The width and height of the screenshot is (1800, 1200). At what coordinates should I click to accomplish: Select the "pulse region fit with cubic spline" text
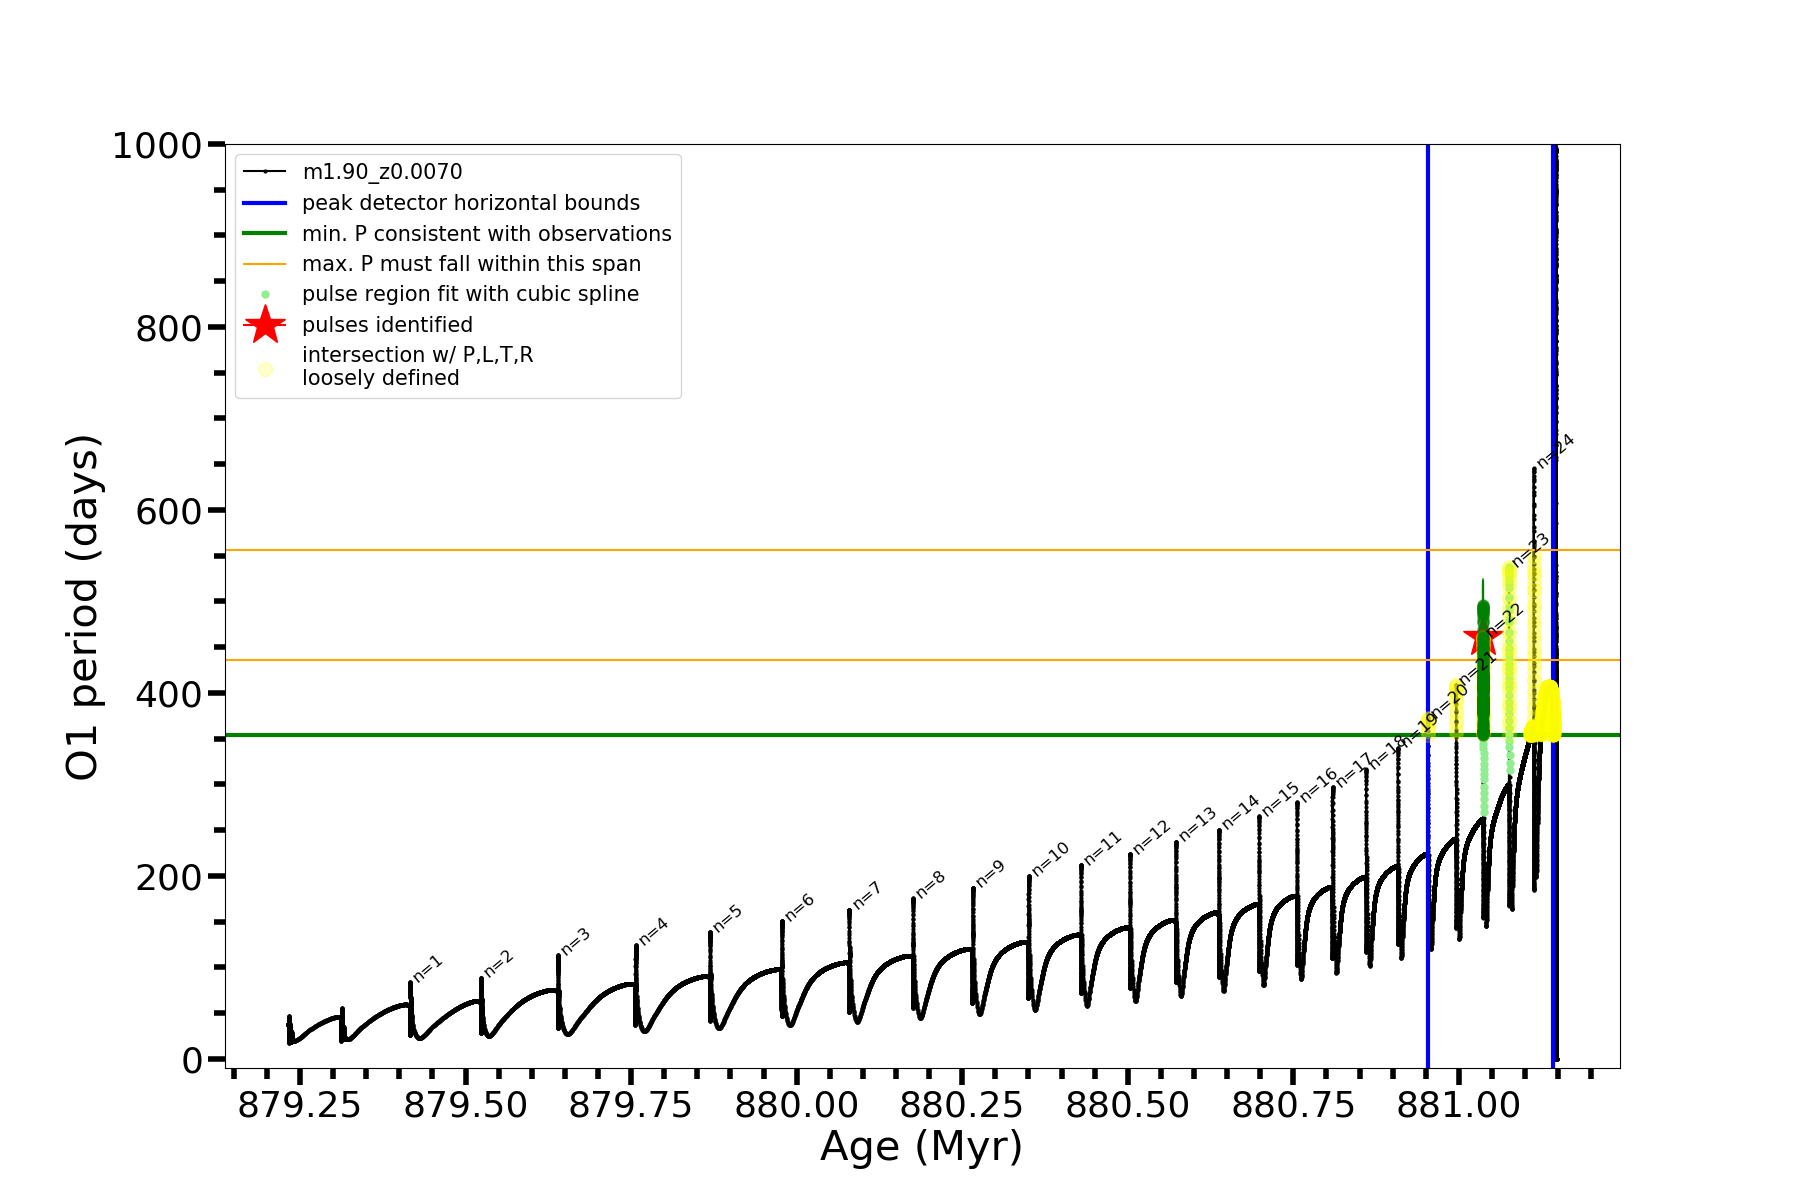click(x=470, y=294)
